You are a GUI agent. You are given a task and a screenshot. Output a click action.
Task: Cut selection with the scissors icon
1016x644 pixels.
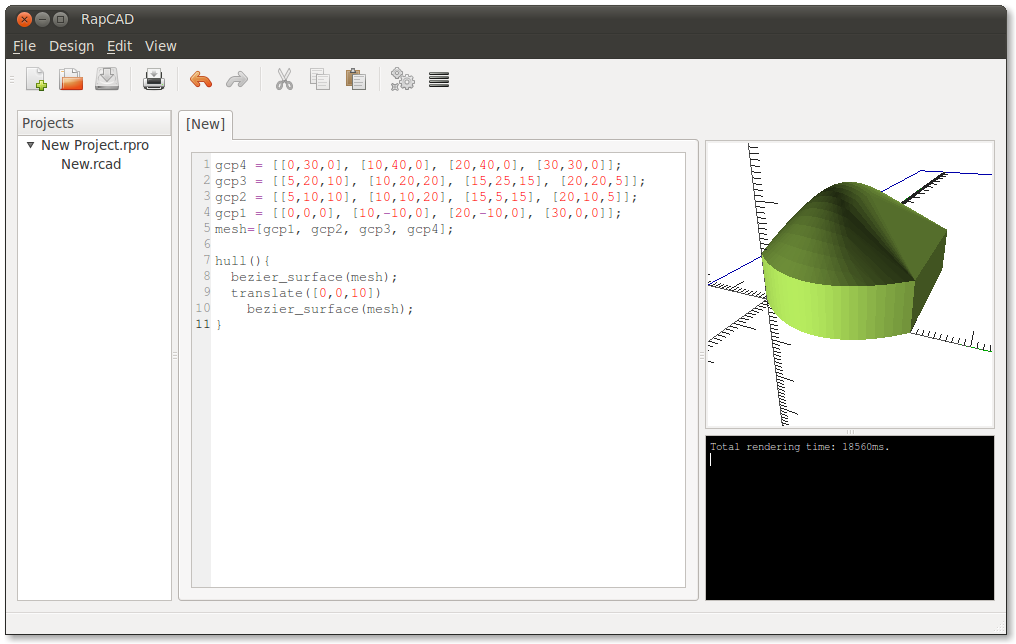tap(284, 80)
